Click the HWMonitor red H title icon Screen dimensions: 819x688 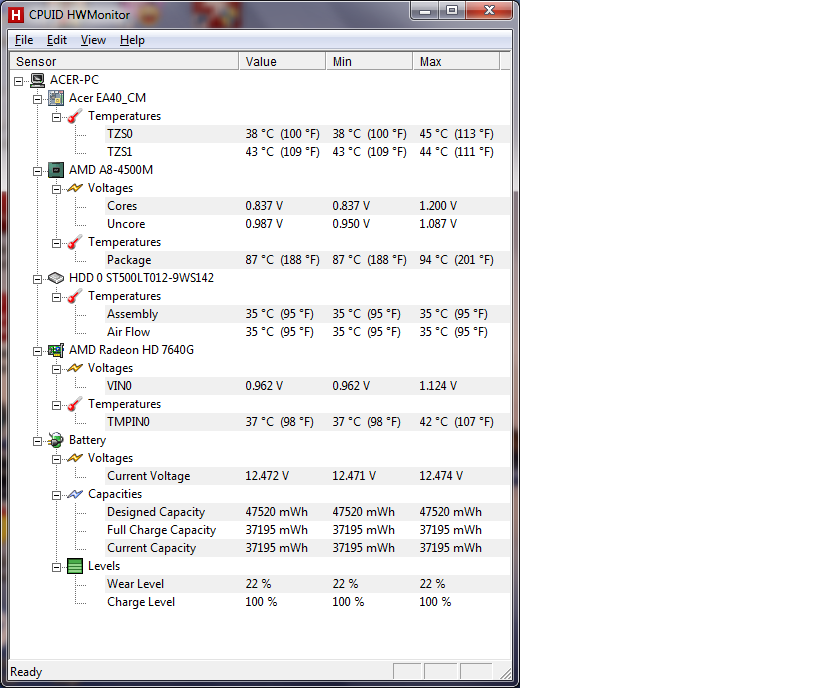[x=16, y=15]
